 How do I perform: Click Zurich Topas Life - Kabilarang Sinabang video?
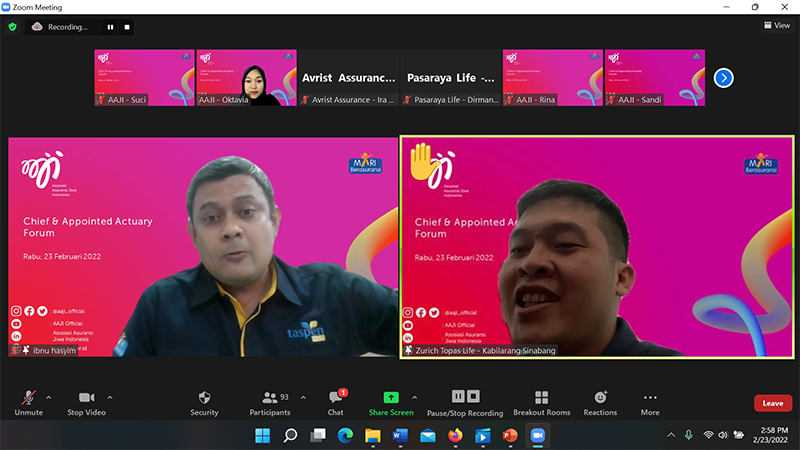[597, 247]
